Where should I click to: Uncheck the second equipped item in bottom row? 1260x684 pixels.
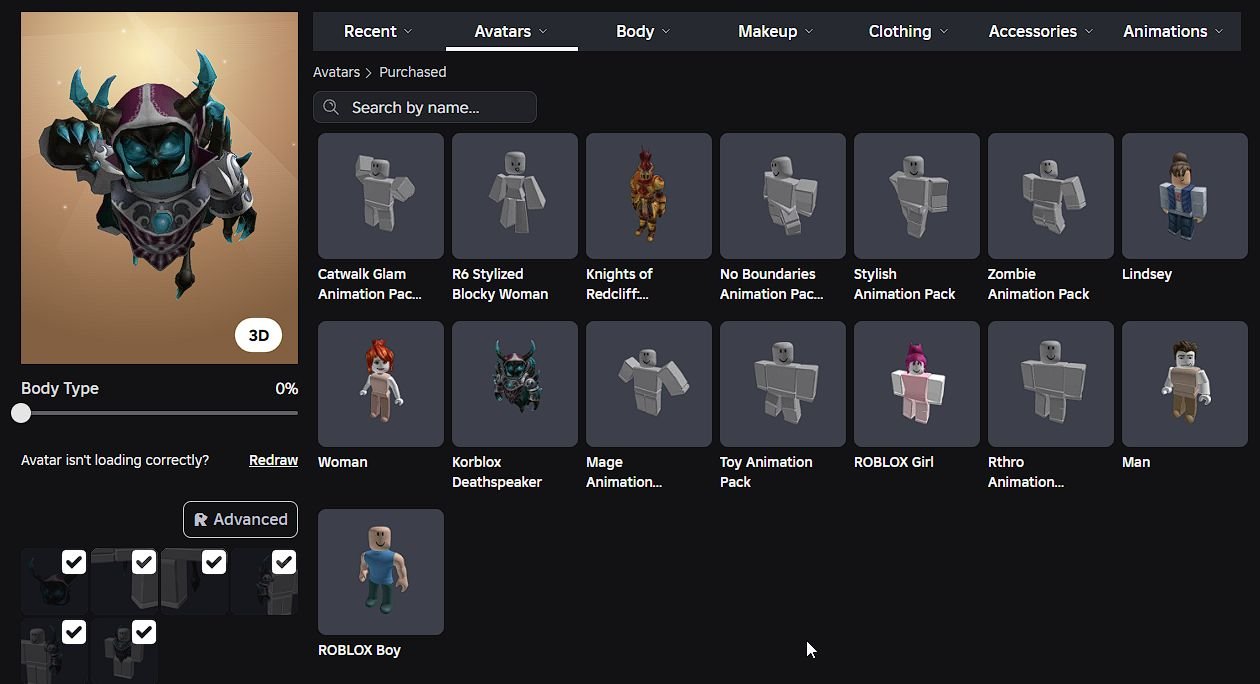(x=144, y=632)
